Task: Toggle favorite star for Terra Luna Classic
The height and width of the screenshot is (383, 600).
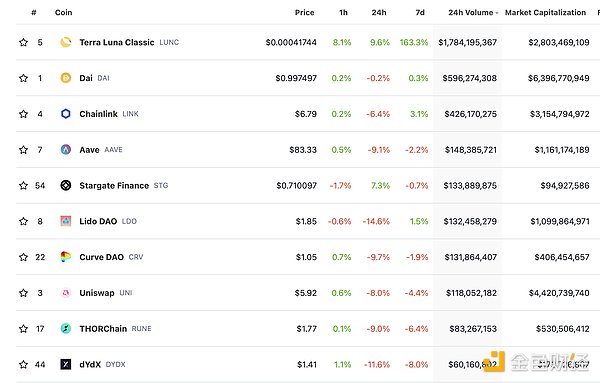Action: pos(23,42)
